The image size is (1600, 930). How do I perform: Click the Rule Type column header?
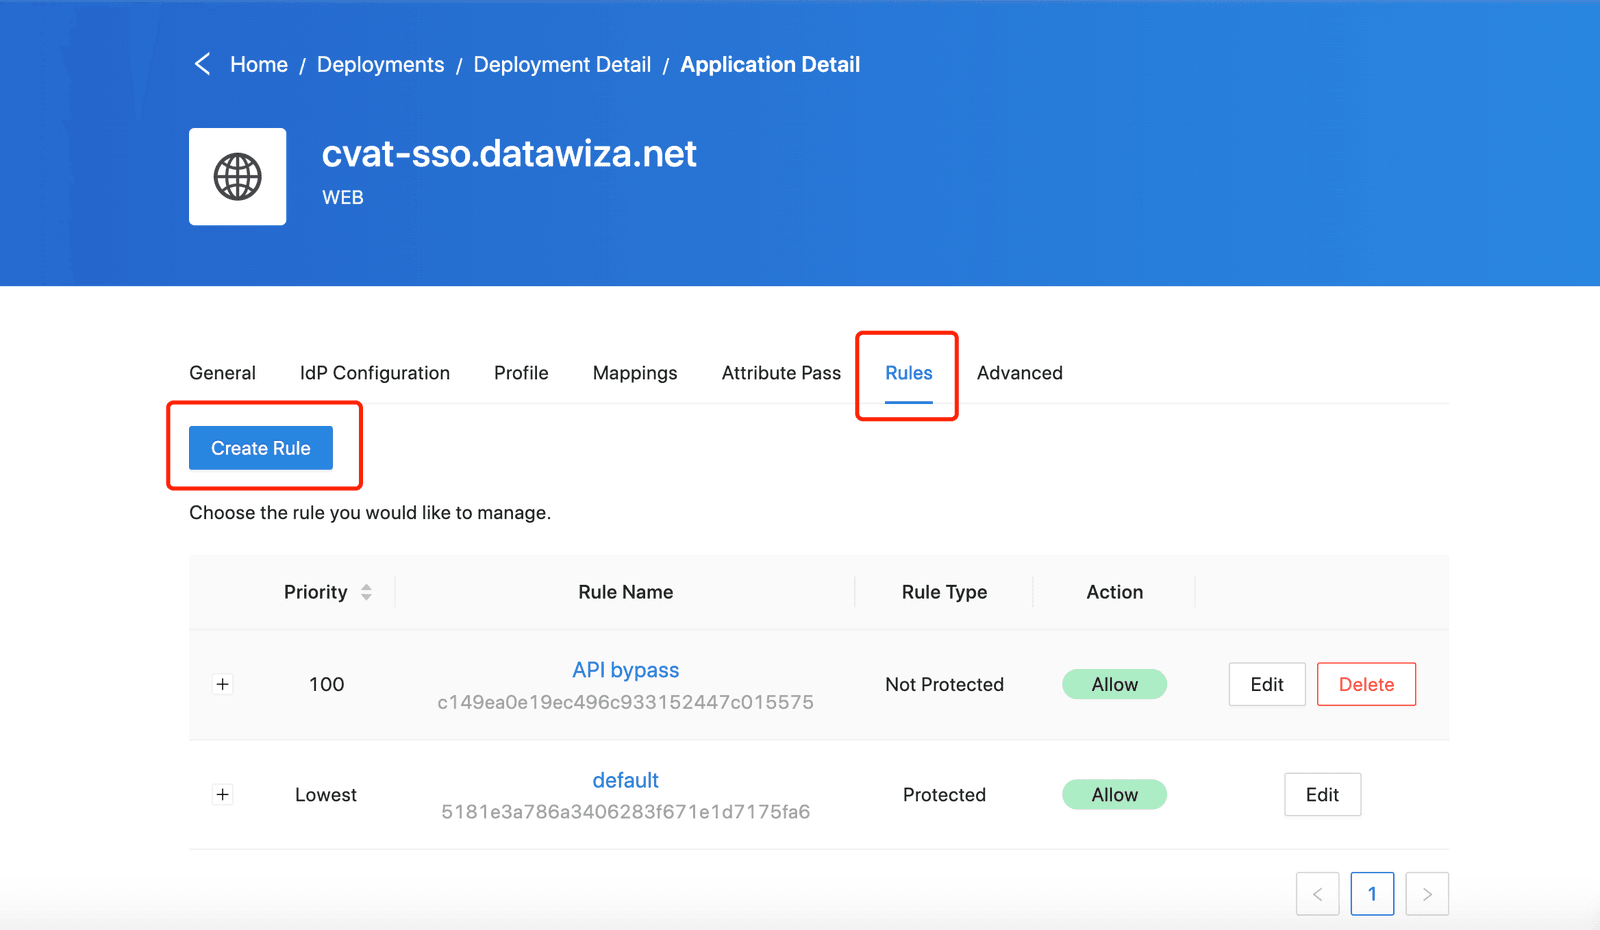tap(944, 592)
